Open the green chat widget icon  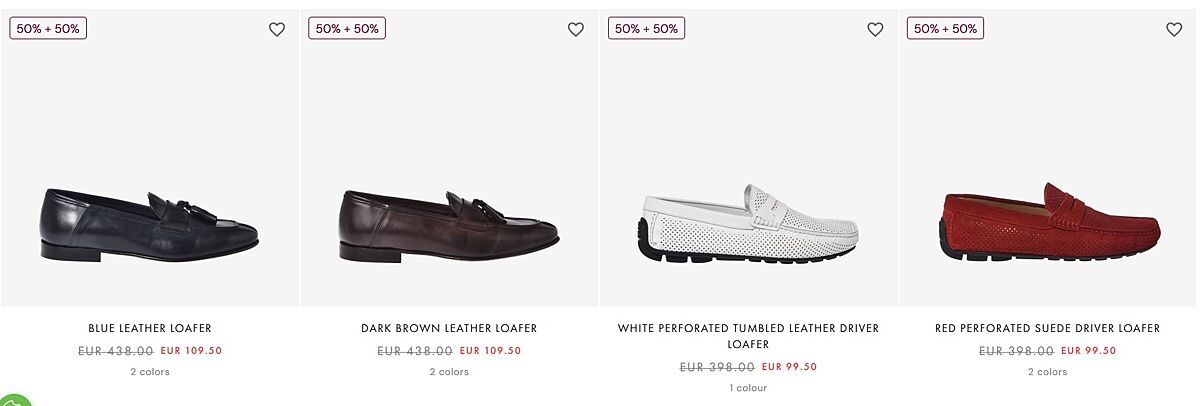(x=12, y=400)
